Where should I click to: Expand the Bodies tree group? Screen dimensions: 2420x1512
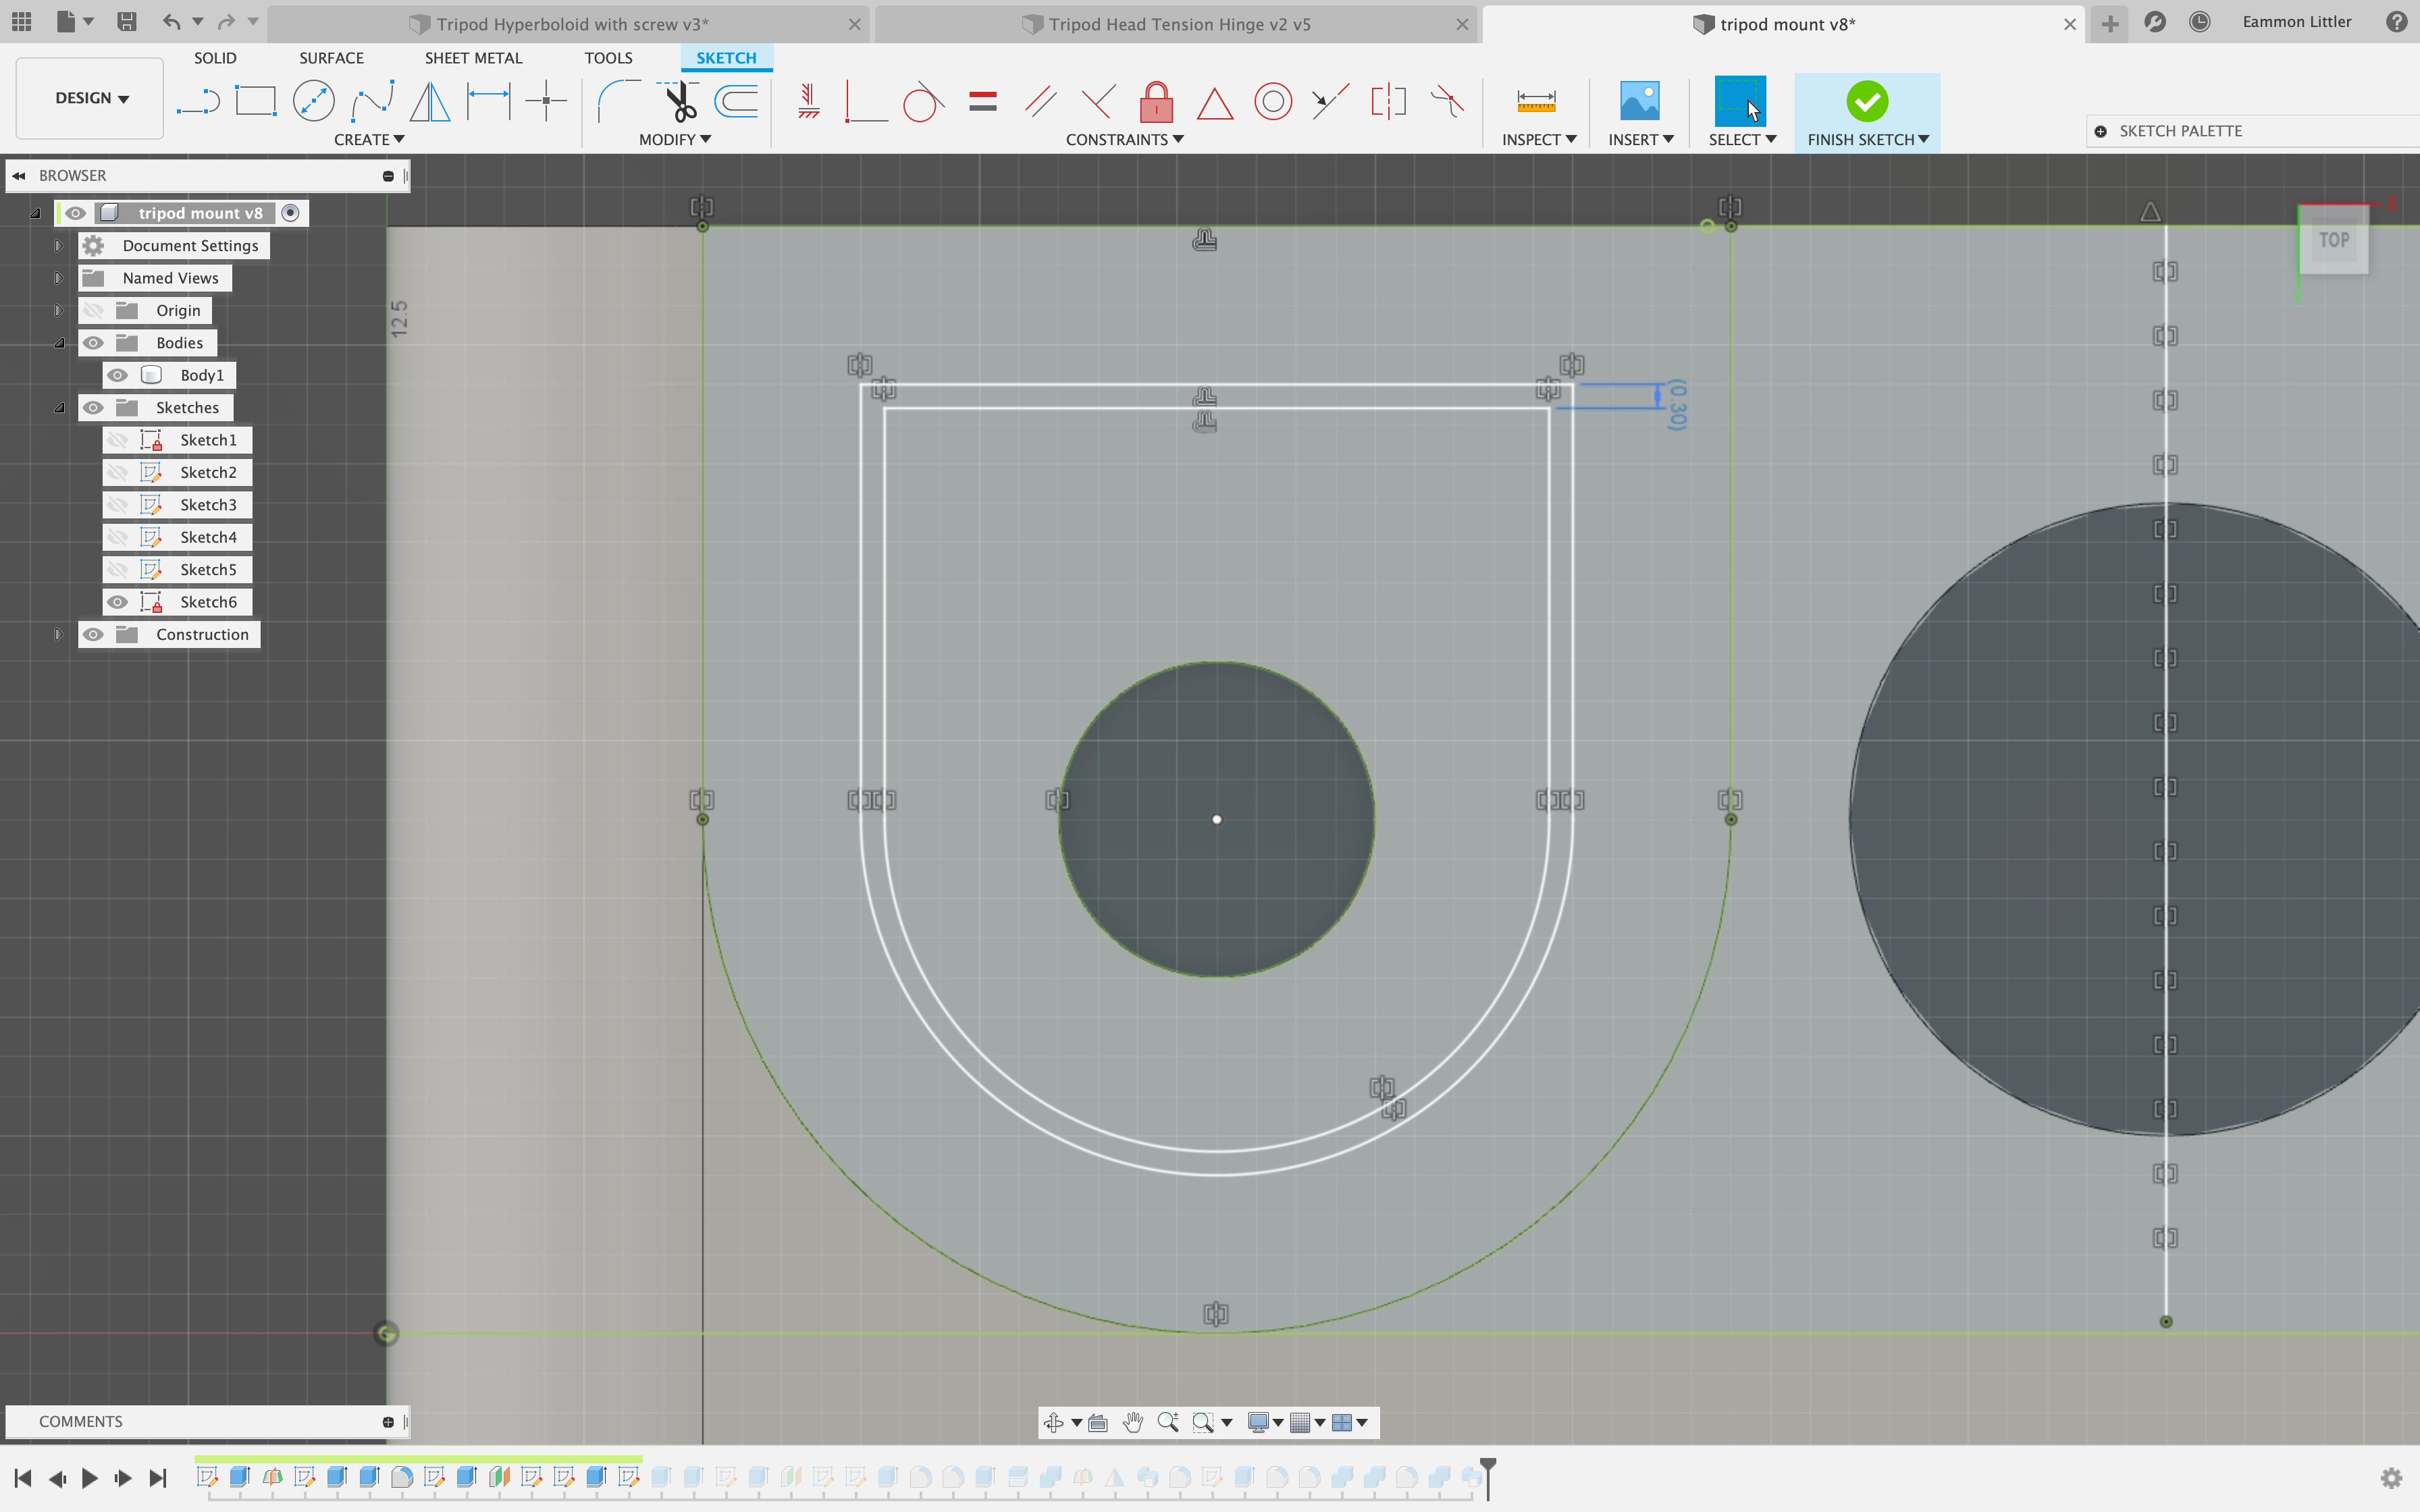[56, 342]
